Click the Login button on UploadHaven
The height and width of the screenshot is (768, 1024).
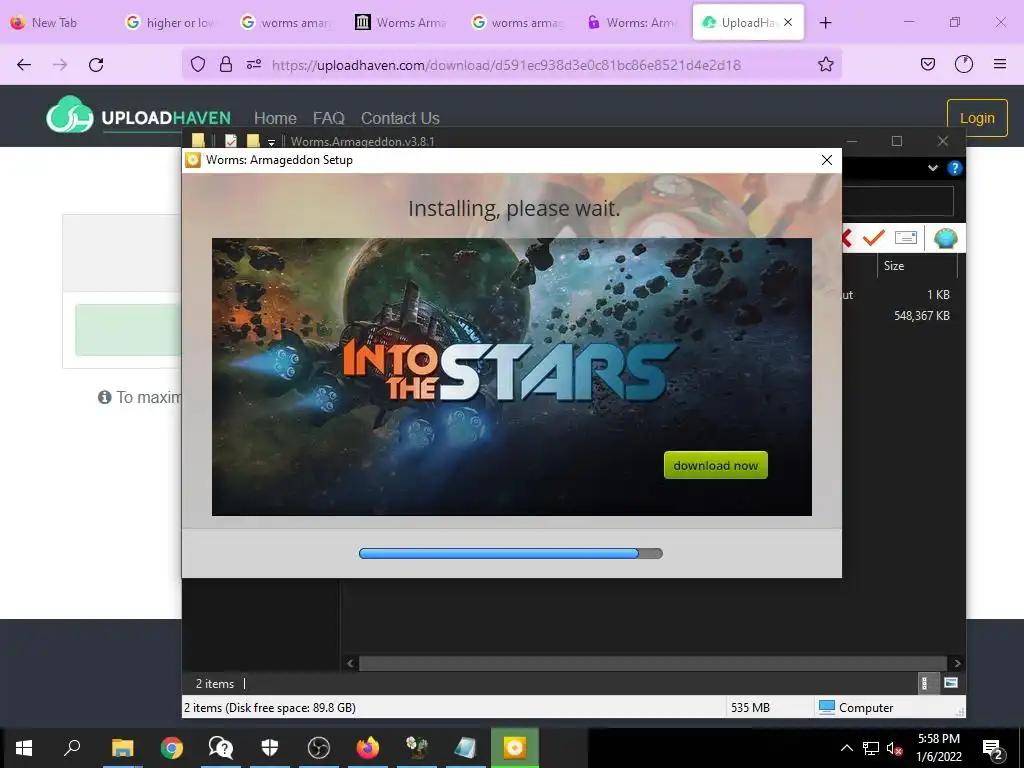(x=977, y=118)
